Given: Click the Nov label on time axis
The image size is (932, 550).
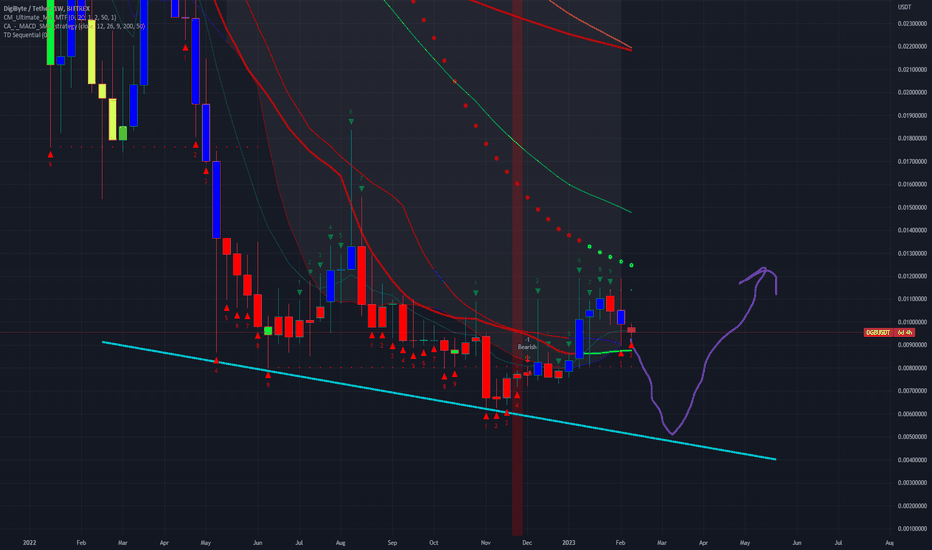Looking at the screenshot, I should tap(486, 543).
